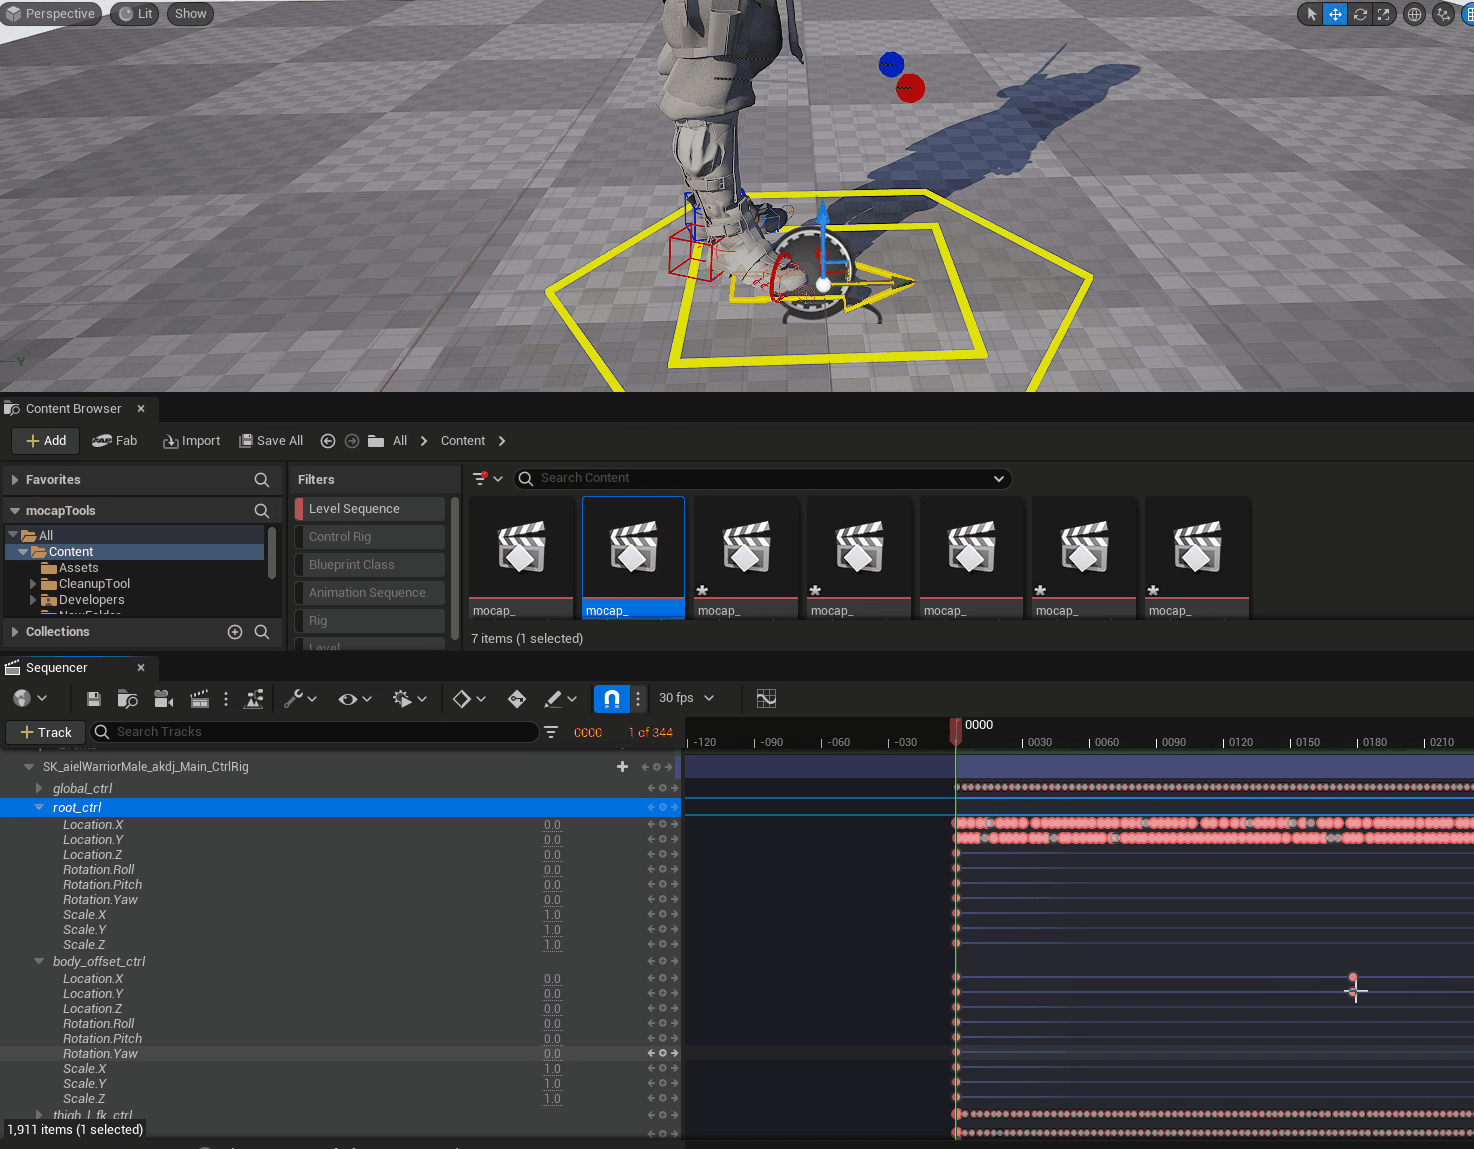Click the Sequencer track filter icon
The image size is (1474, 1149).
pyautogui.click(x=551, y=733)
